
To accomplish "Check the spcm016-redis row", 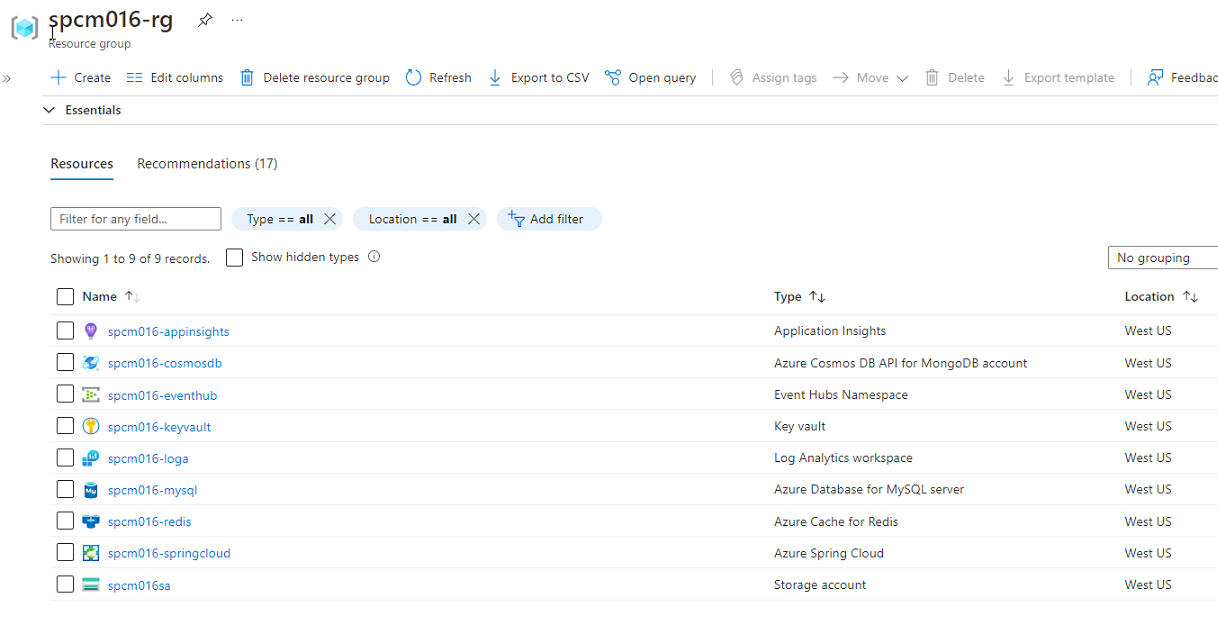I will [65, 521].
